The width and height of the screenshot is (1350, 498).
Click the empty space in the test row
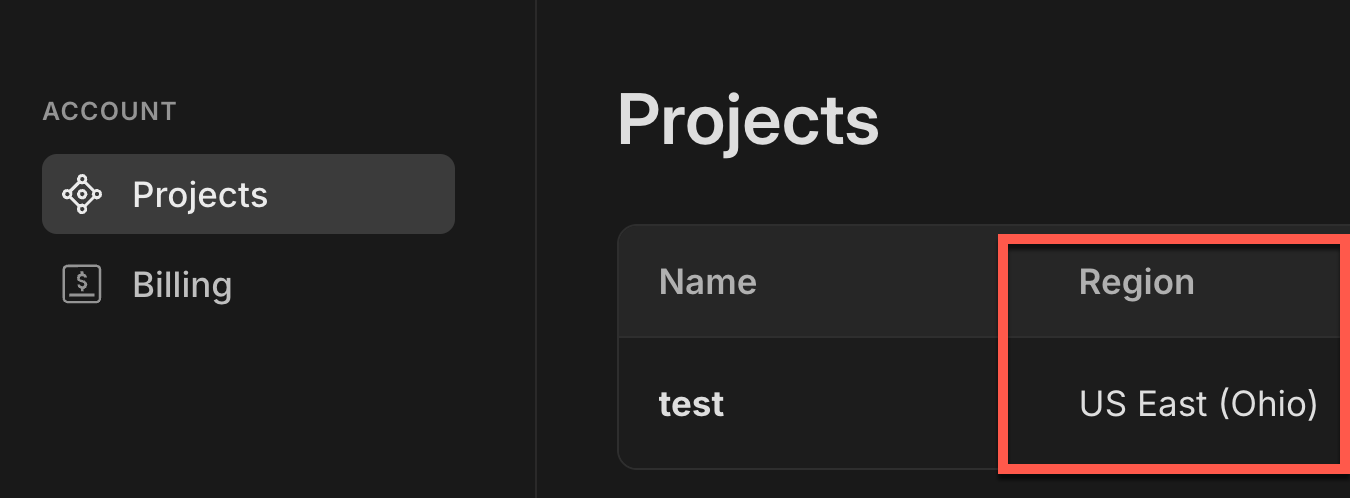pos(860,404)
